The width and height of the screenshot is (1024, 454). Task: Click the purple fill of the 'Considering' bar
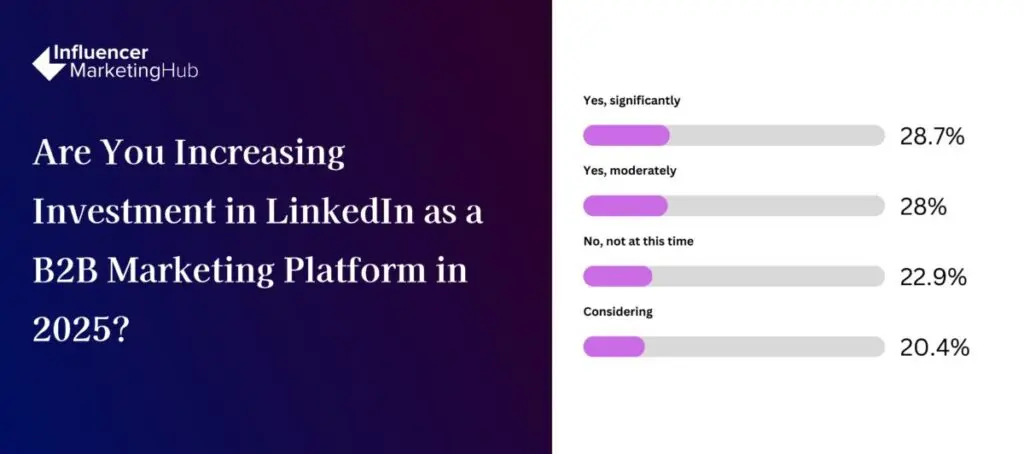tap(614, 346)
